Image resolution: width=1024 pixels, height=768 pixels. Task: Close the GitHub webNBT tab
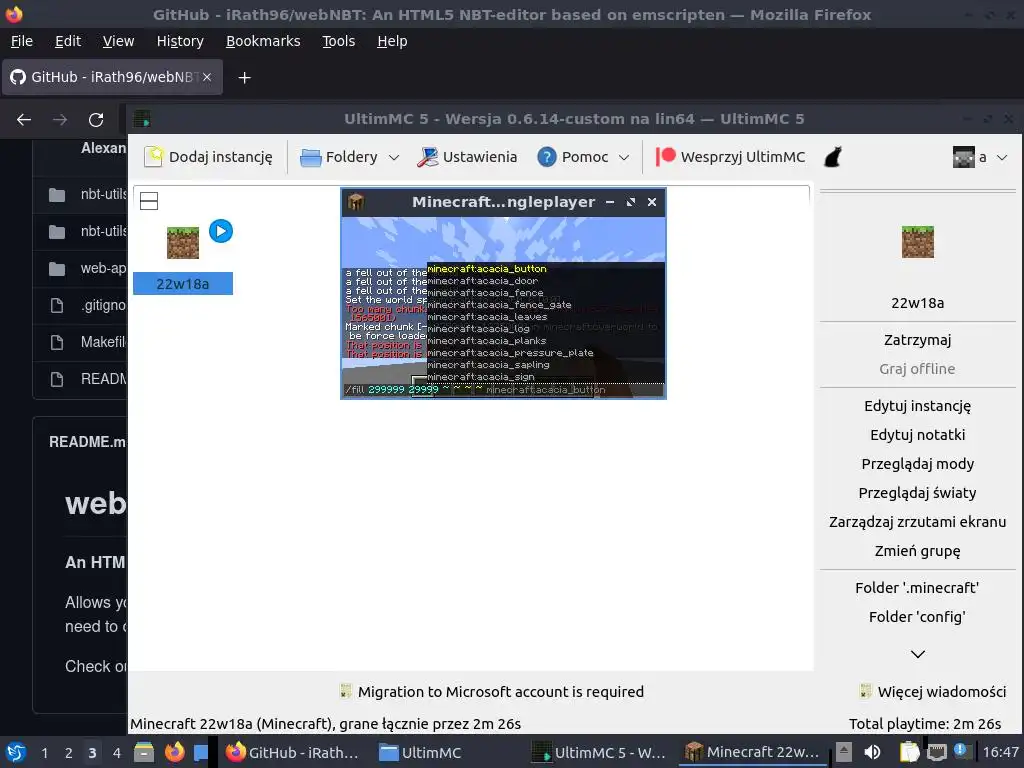click(x=207, y=77)
